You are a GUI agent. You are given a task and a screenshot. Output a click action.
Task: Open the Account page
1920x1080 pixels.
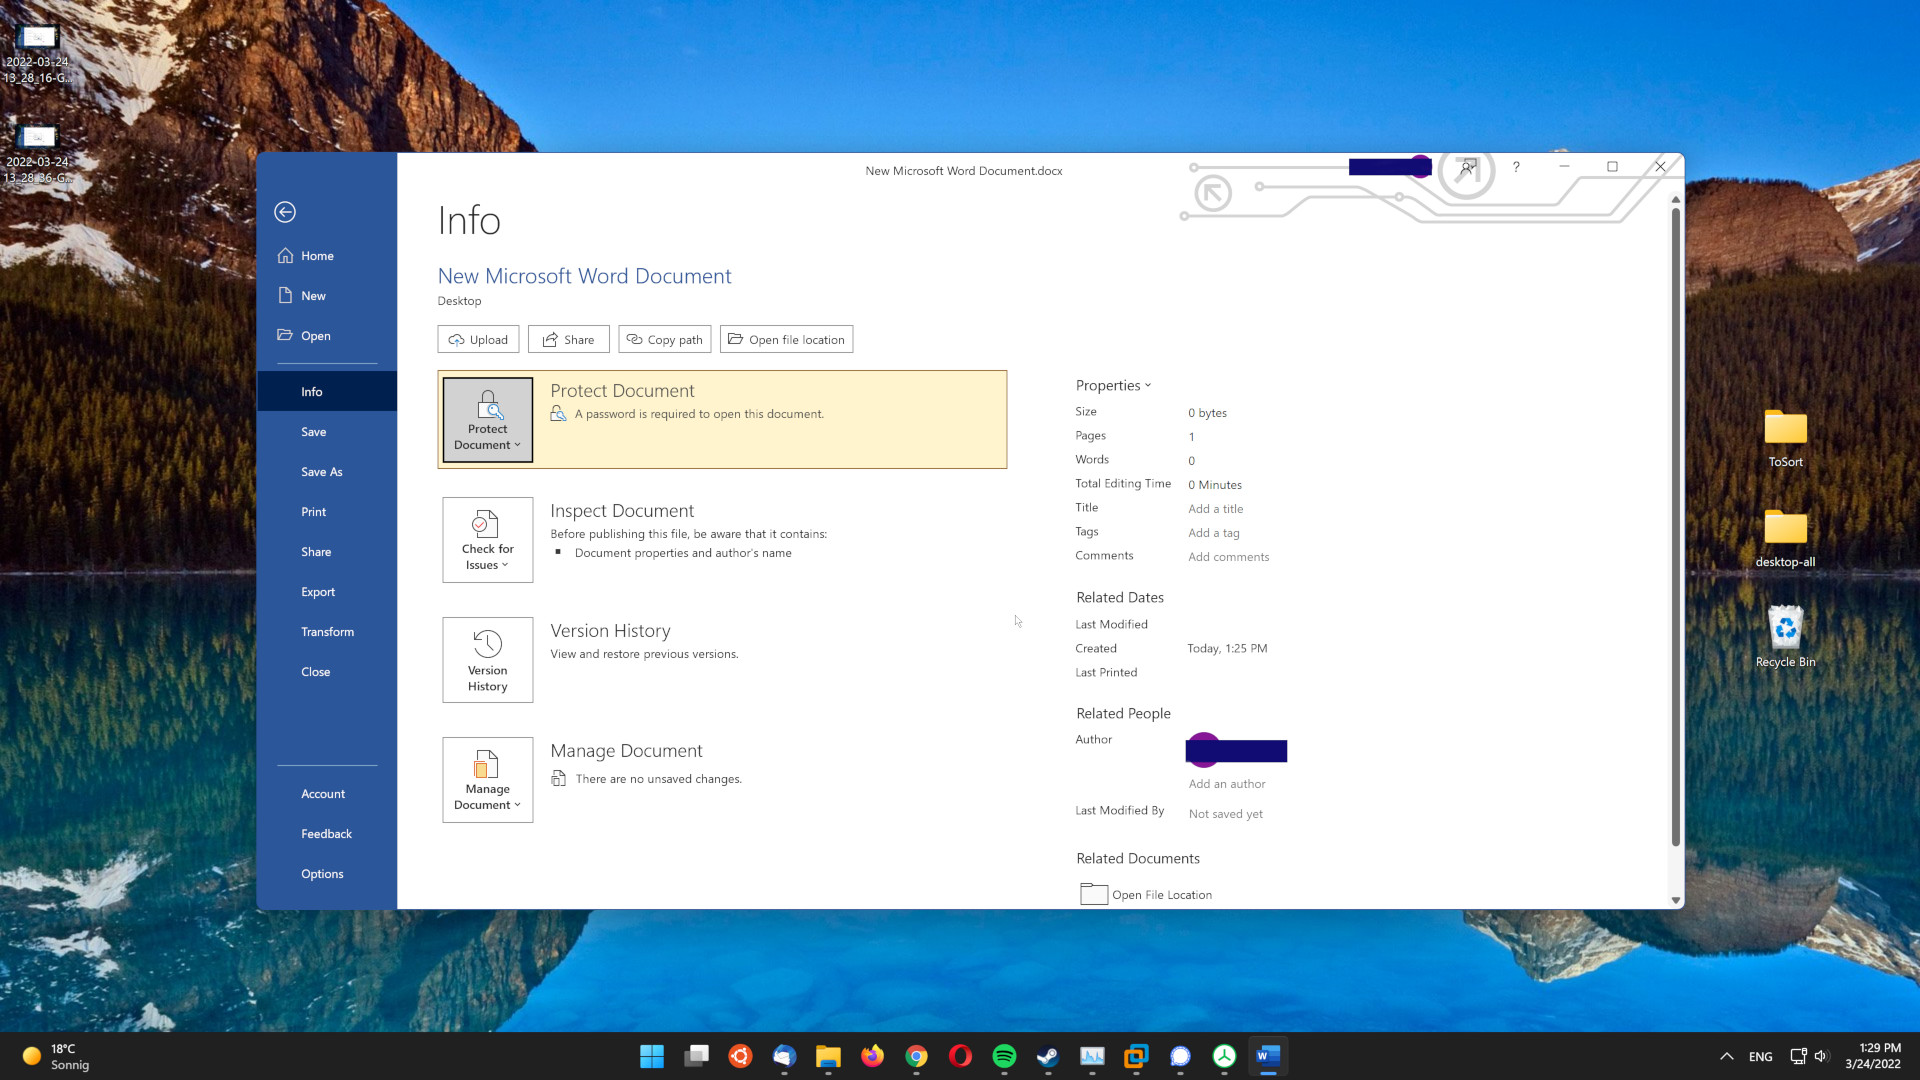(327, 794)
